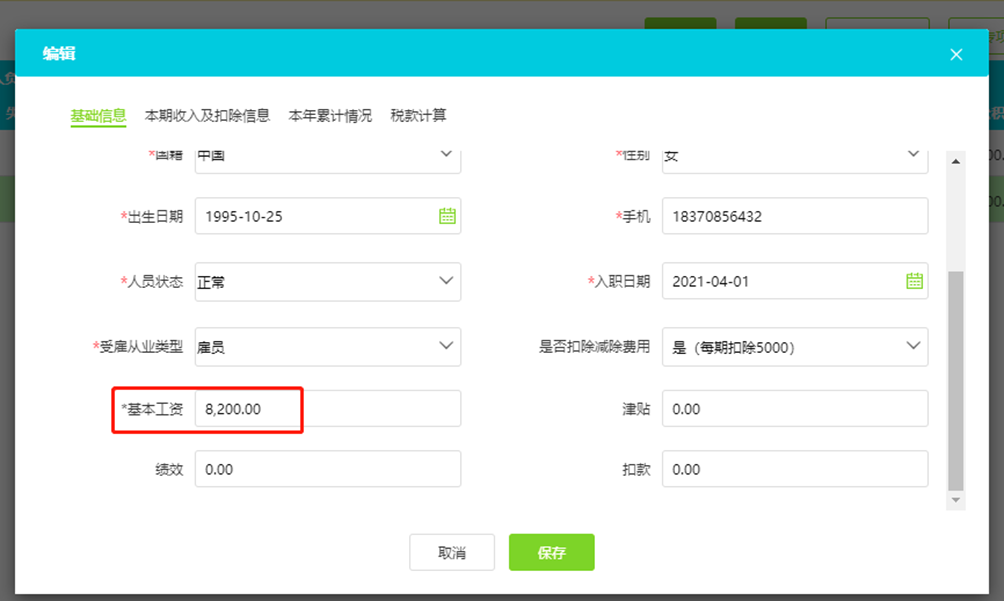Open the 出生日期 calendar picker icon
The height and width of the screenshot is (601, 1004).
click(447, 216)
